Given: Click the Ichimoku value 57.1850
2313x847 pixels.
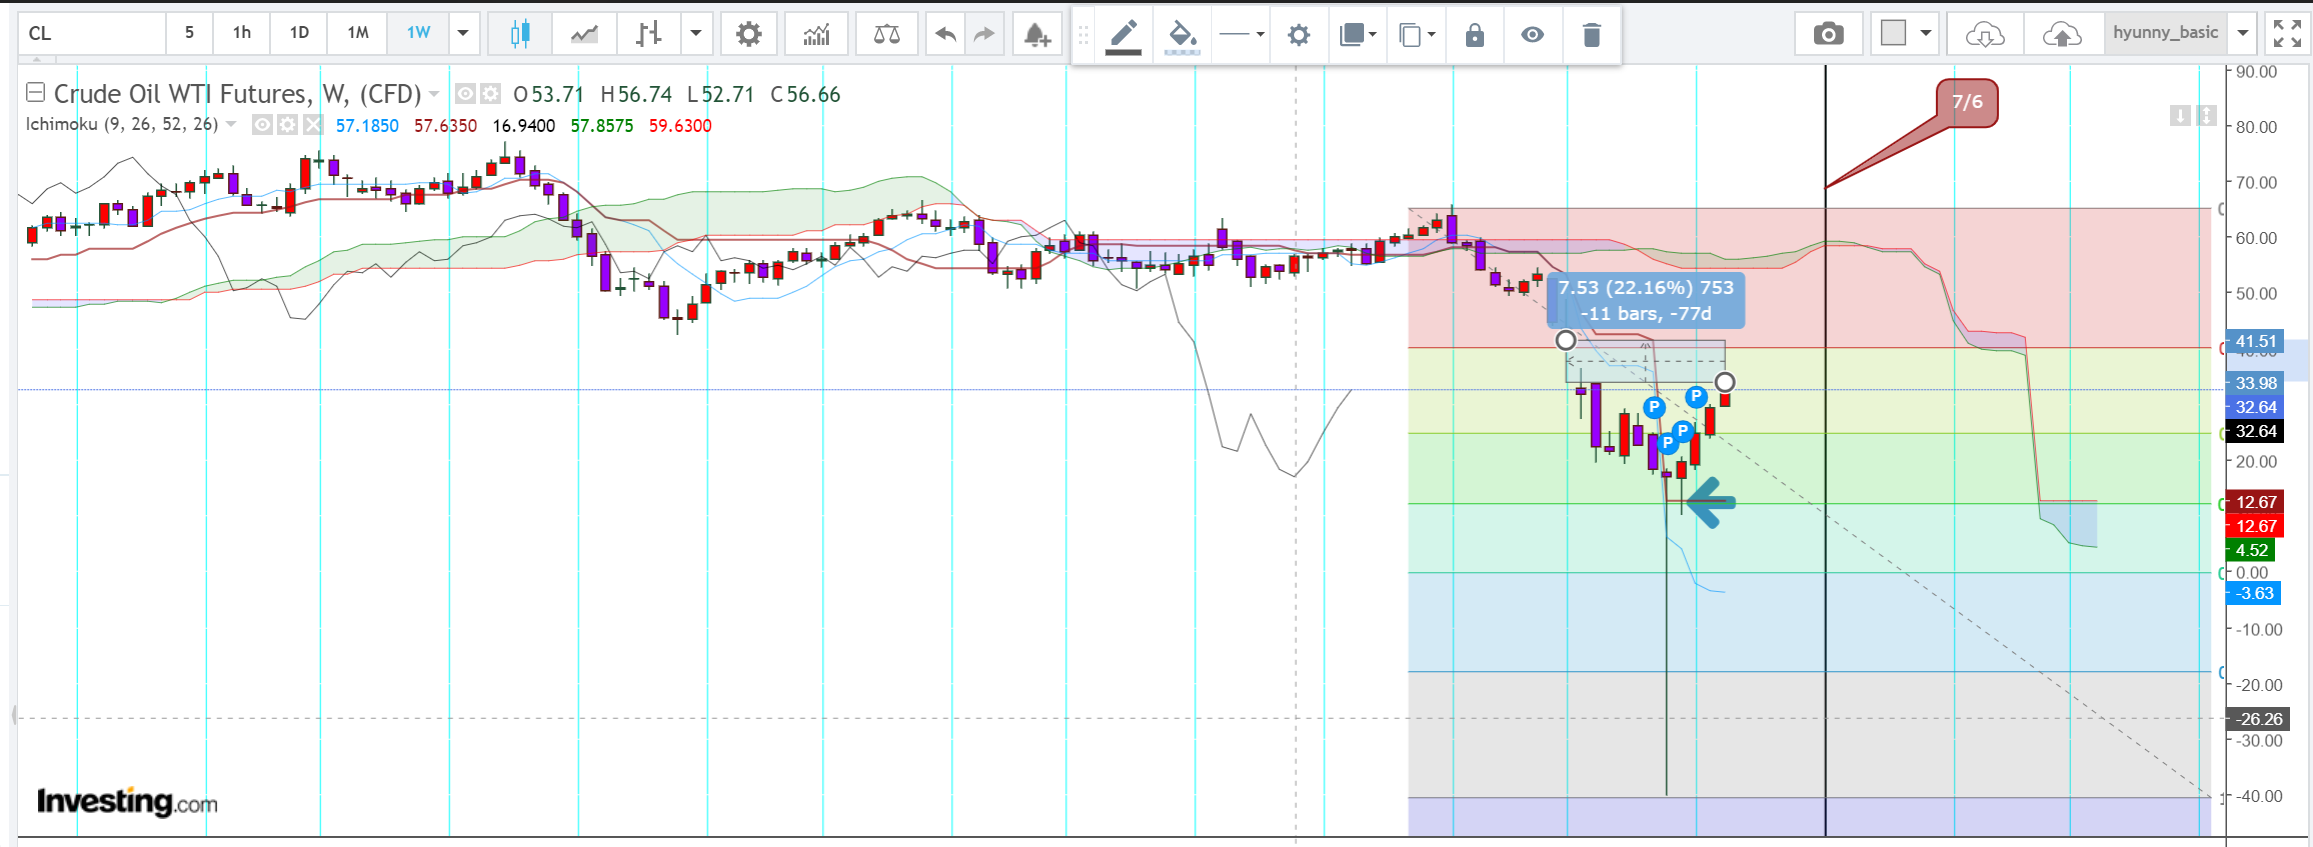Looking at the screenshot, I should coord(367,126).
